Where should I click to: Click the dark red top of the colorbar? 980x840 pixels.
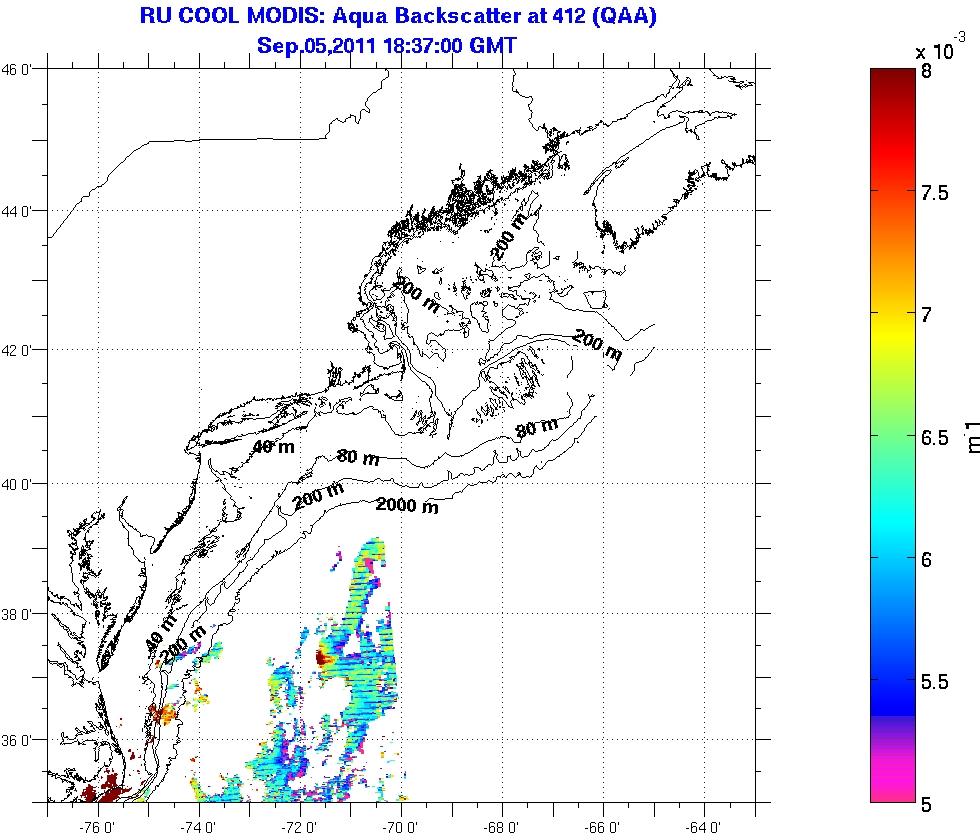point(892,78)
